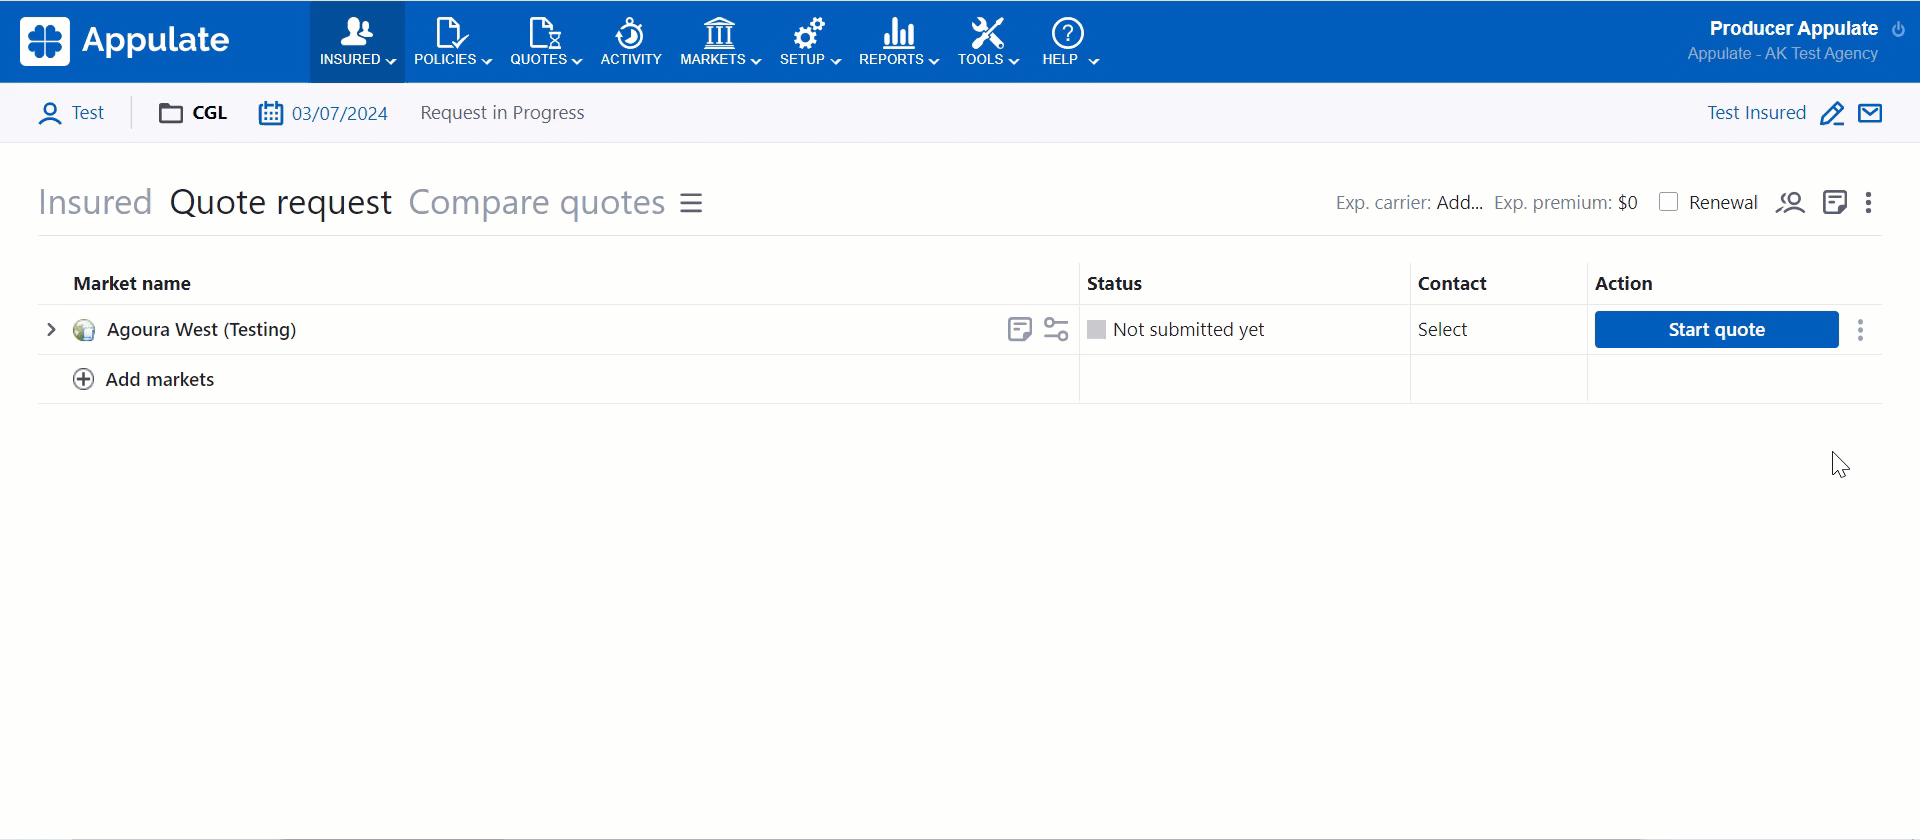Click the envelope email icon
The height and width of the screenshot is (840, 1920).
(1870, 113)
